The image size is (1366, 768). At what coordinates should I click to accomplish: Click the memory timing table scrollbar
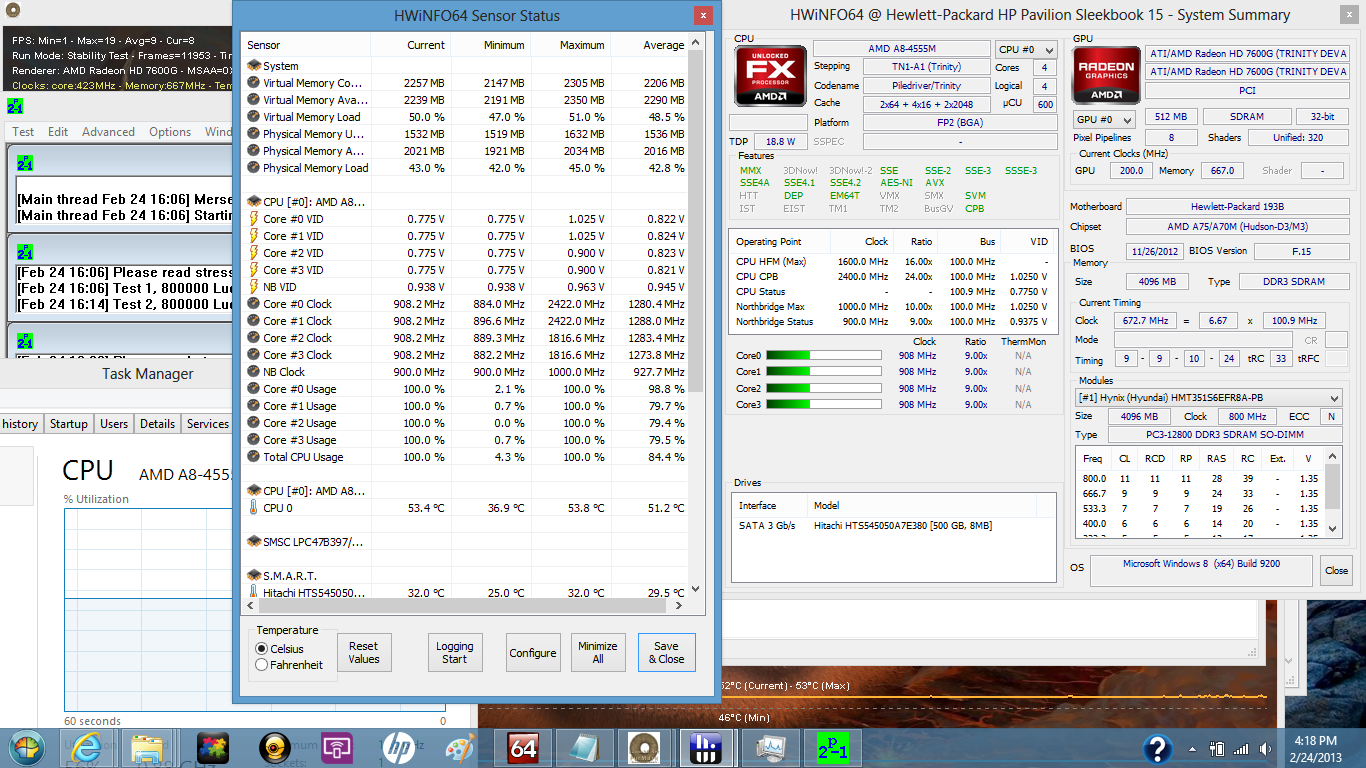pos(1332,492)
